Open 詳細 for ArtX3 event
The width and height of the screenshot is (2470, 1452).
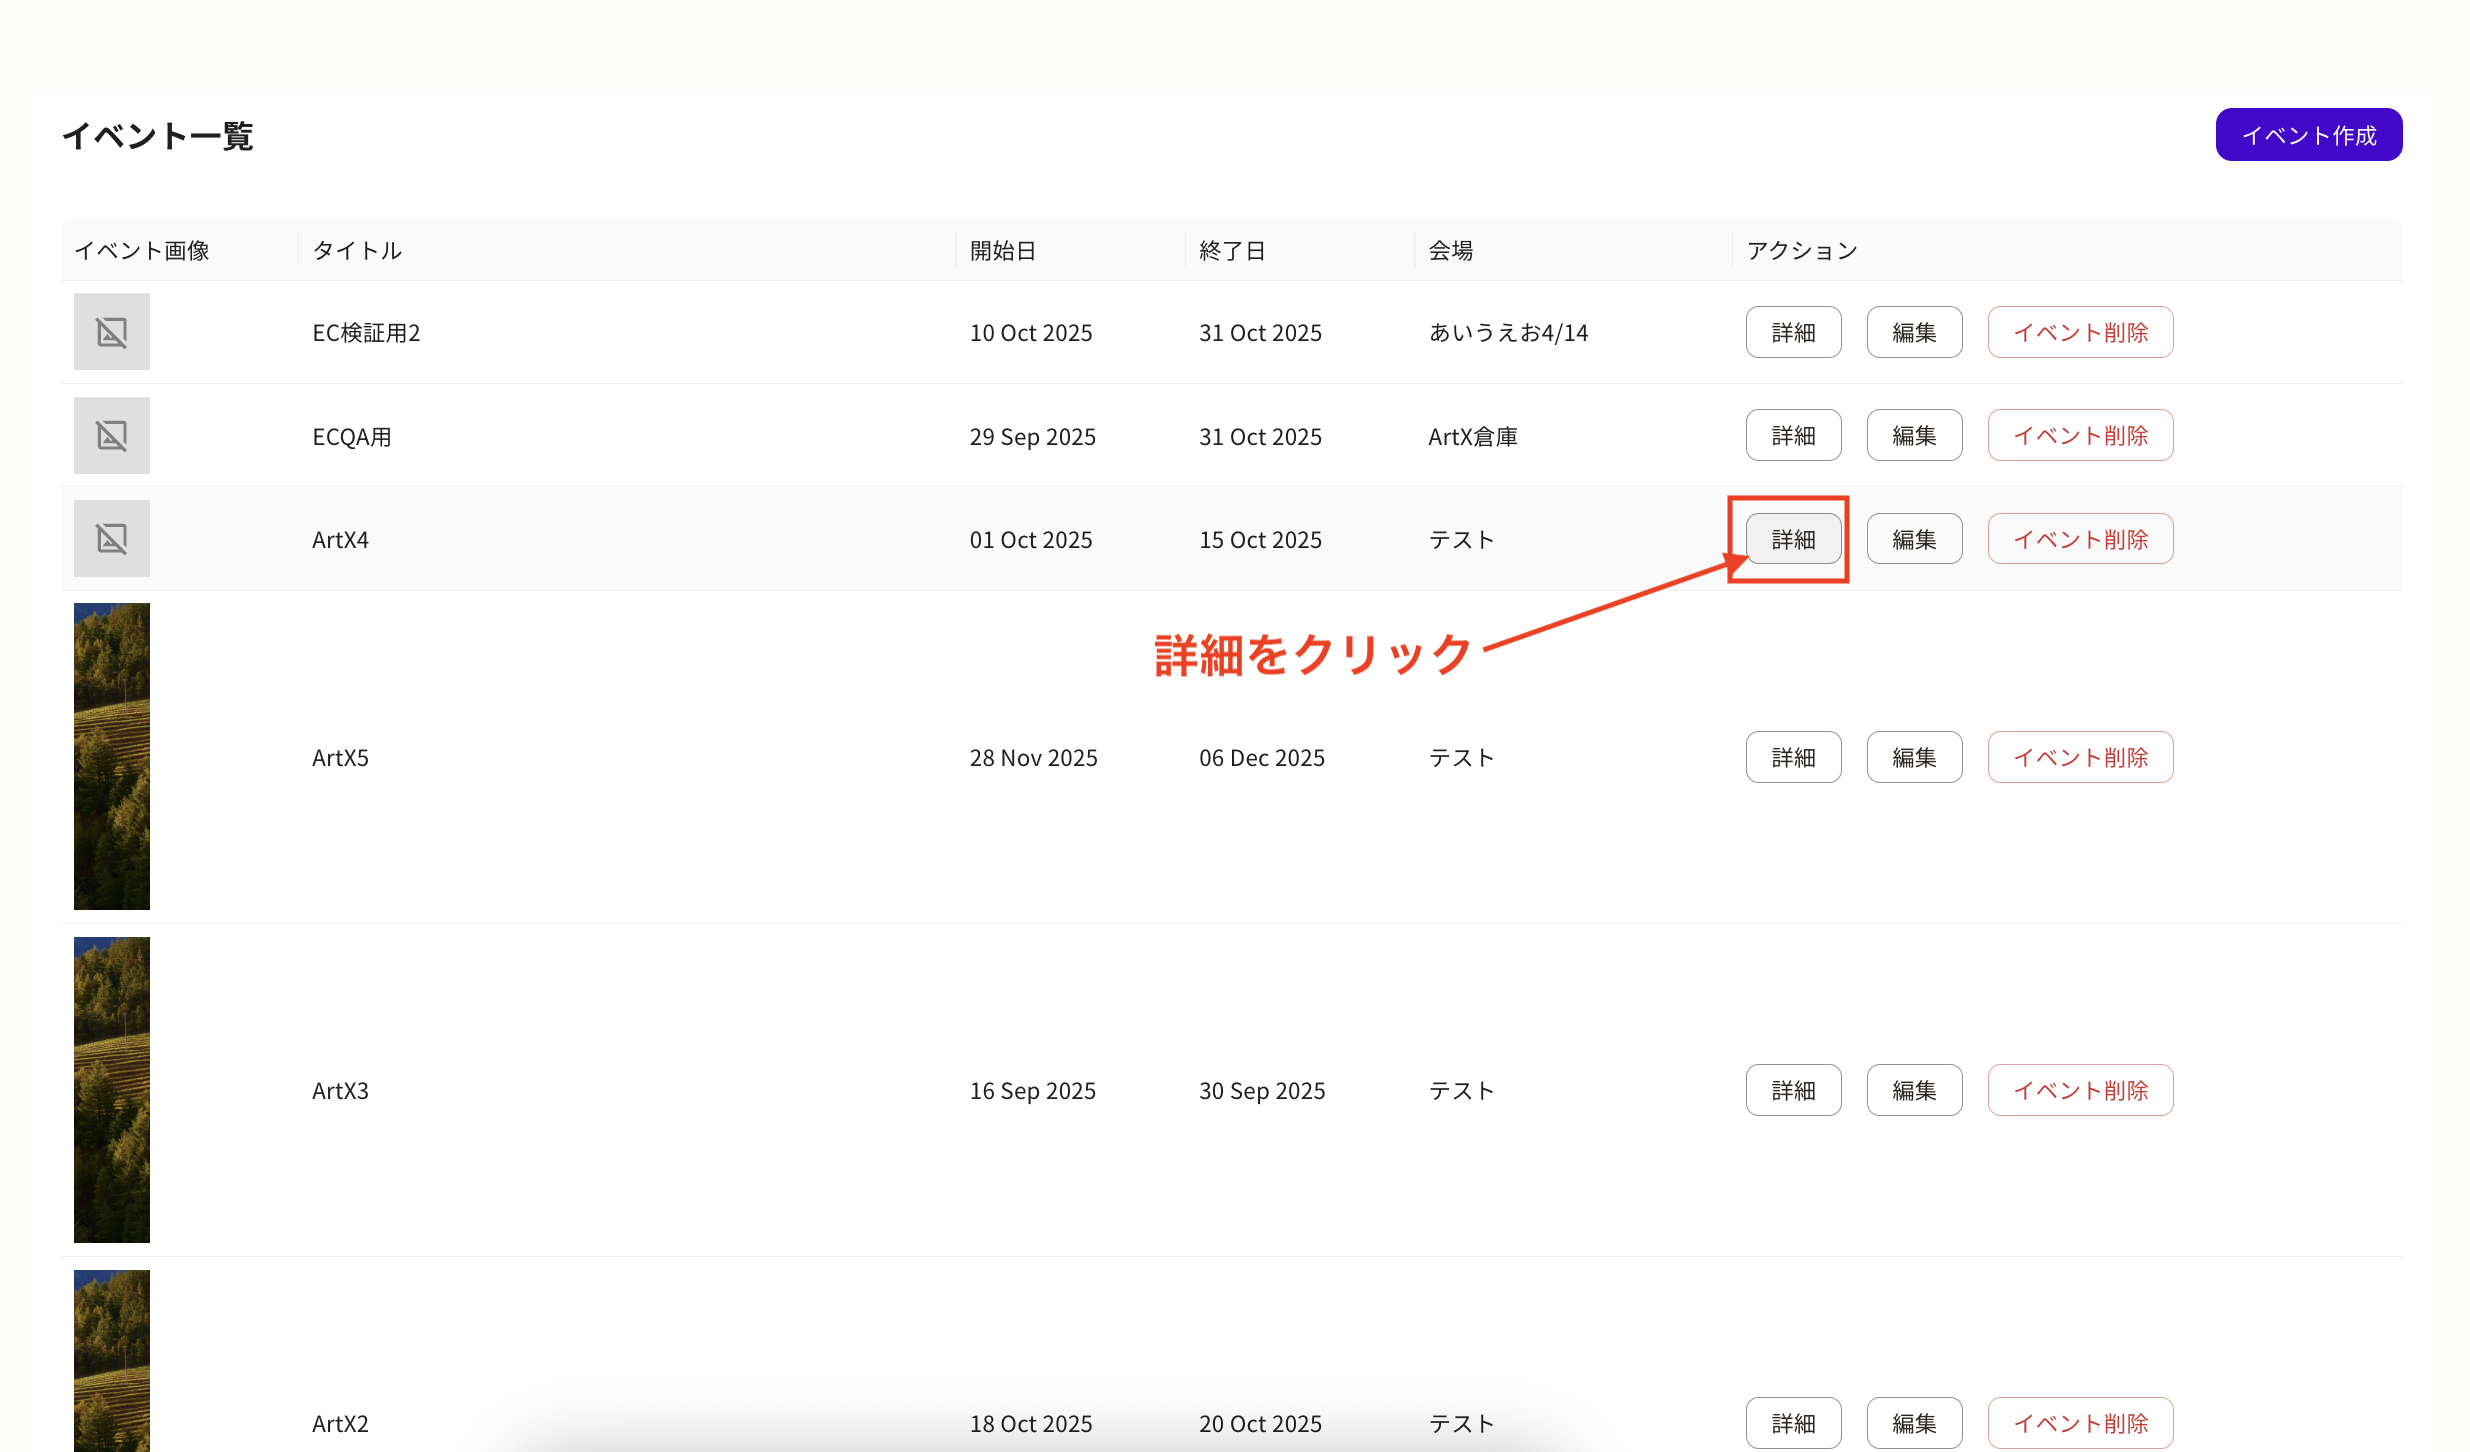[x=1792, y=1091]
